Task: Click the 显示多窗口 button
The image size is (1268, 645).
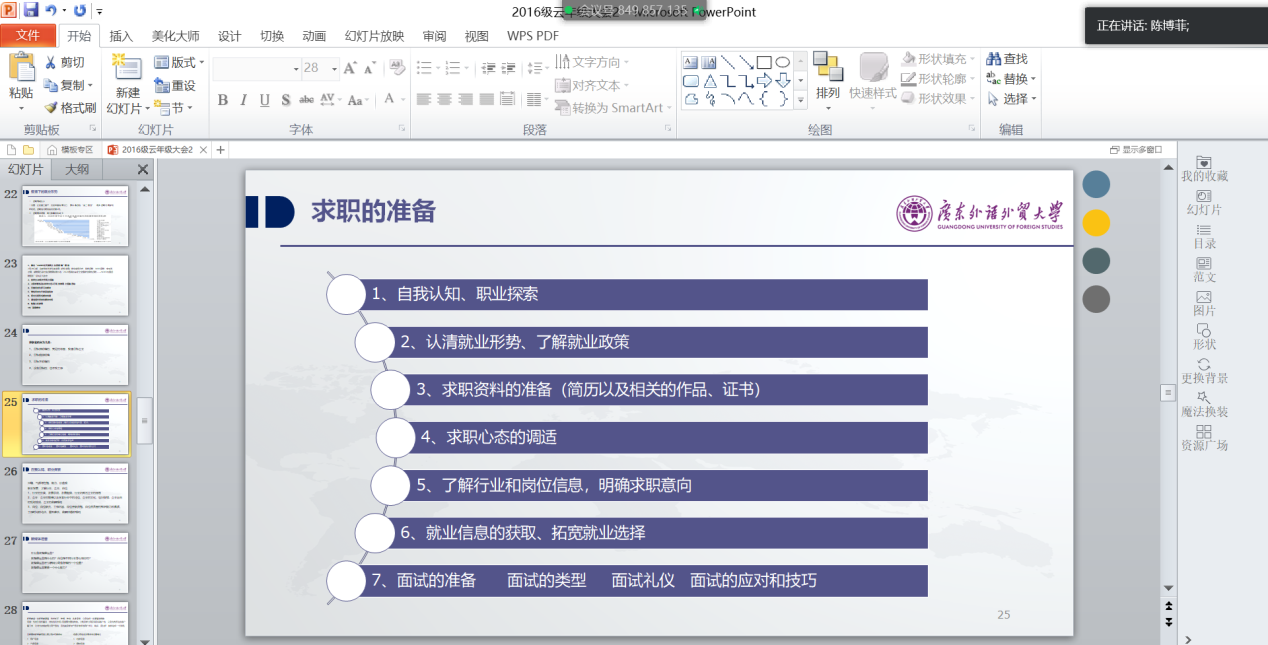Action: (x=1136, y=150)
